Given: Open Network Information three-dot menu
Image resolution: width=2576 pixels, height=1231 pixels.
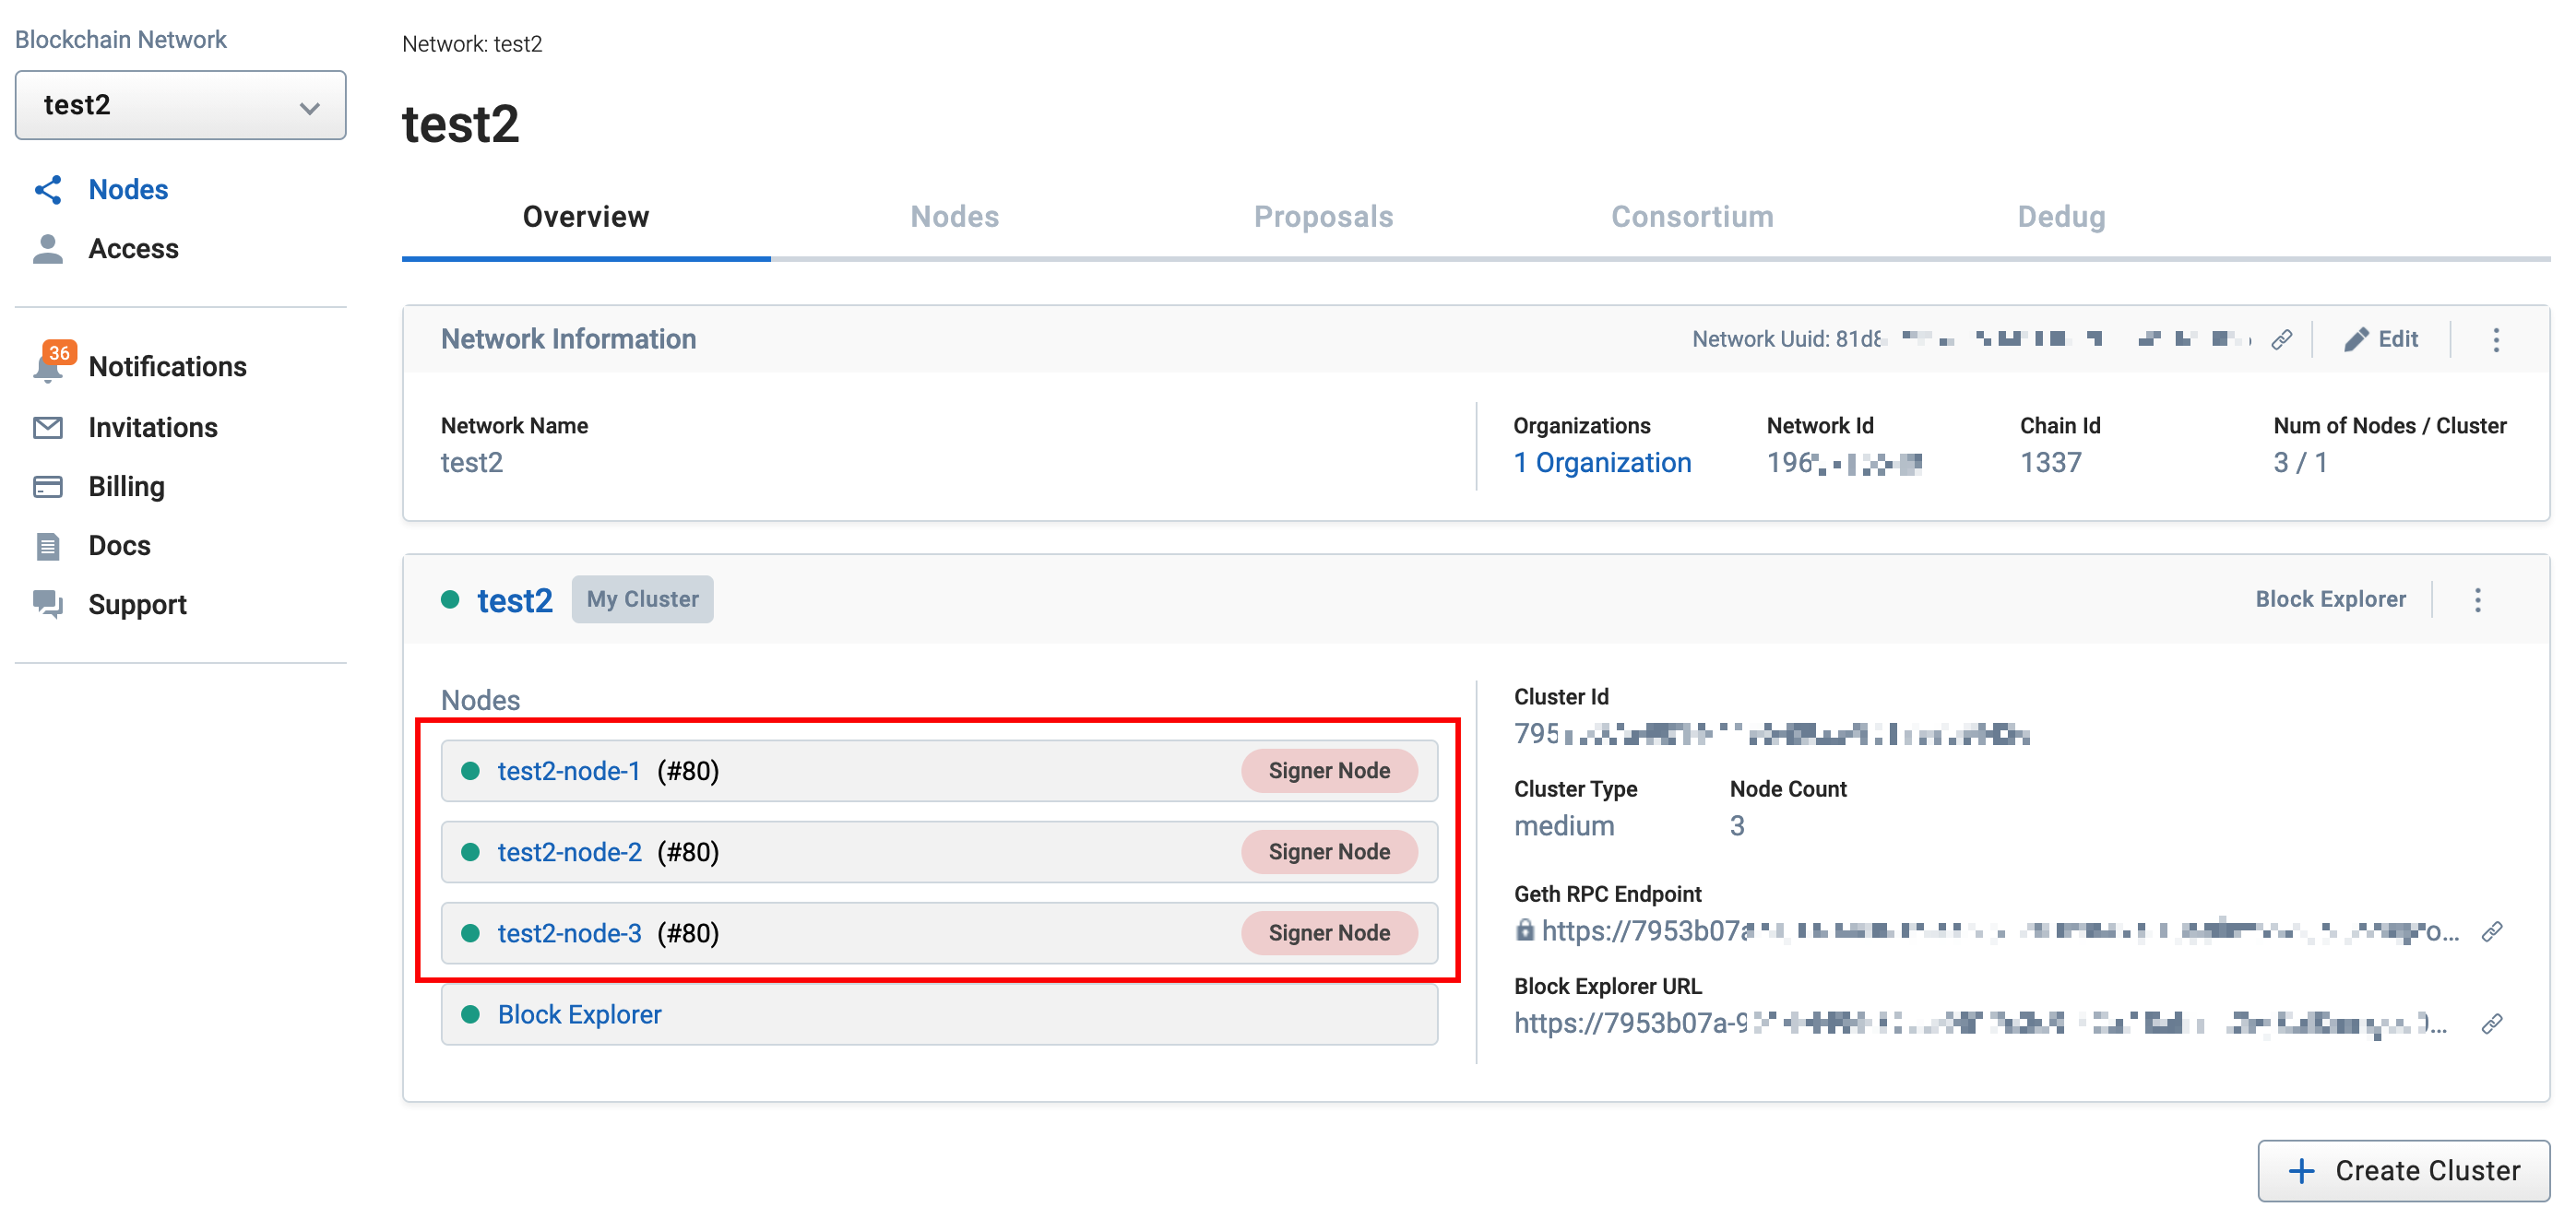Looking at the screenshot, I should [2495, 340].
